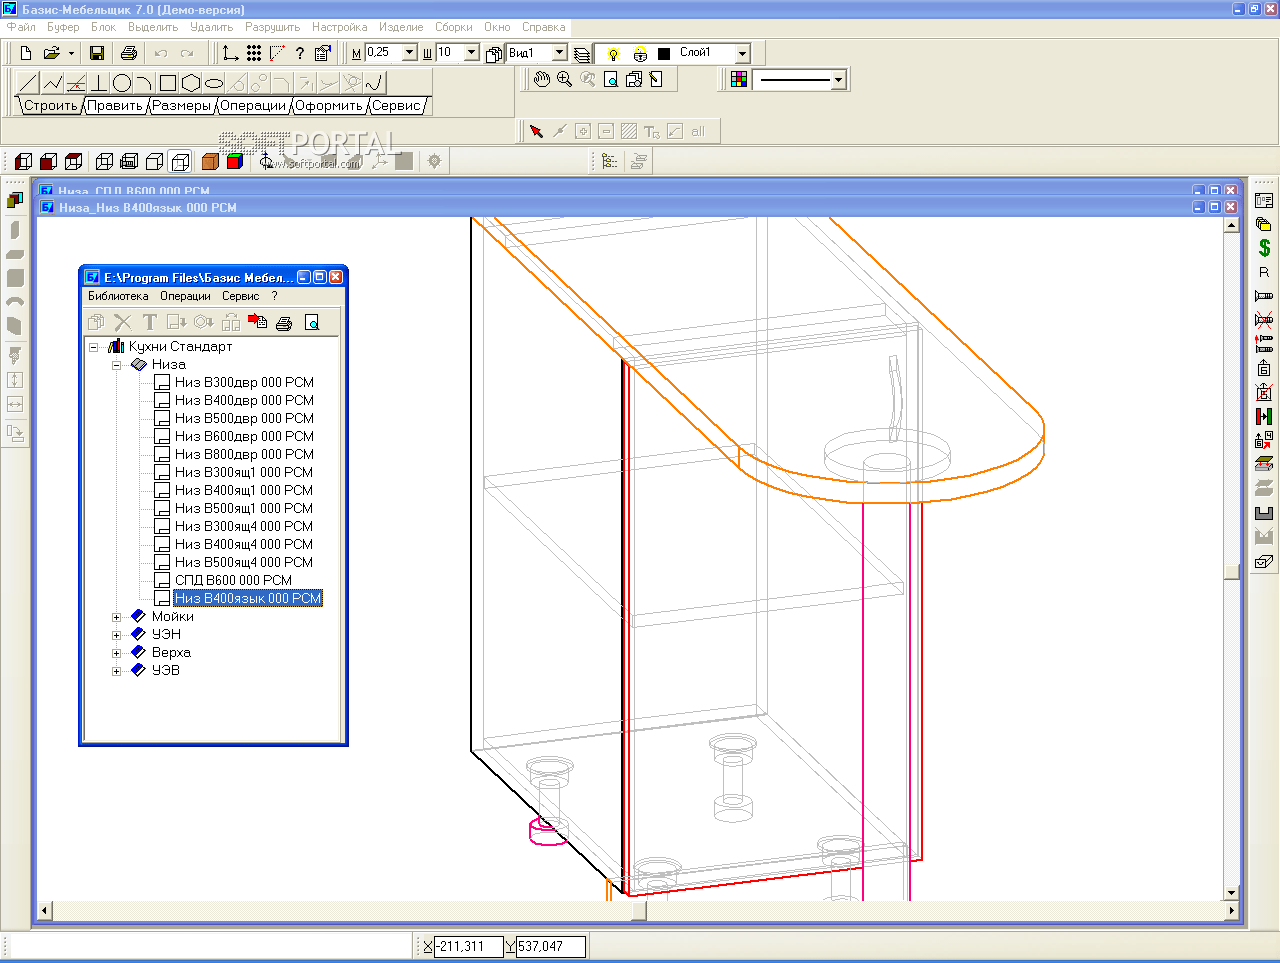Viewport: 1280px width, 963px height.
Task: Select Низ В500ящ4 000 РСМ item
Action: coord(243,562)
